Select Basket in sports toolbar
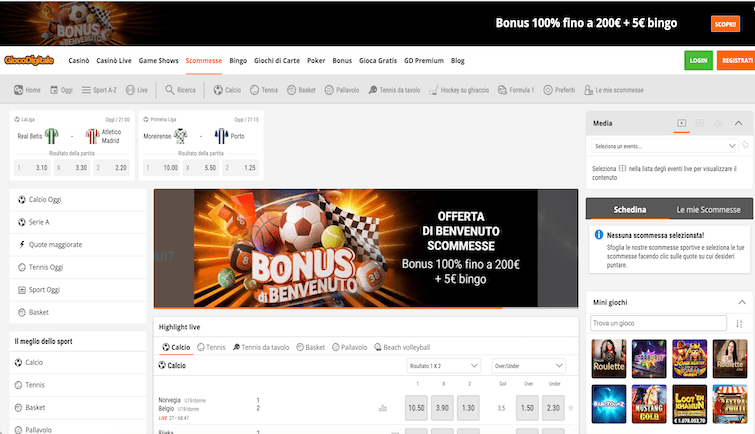The image size is (755, 434). pyautogui.click(x=301, y=90)
